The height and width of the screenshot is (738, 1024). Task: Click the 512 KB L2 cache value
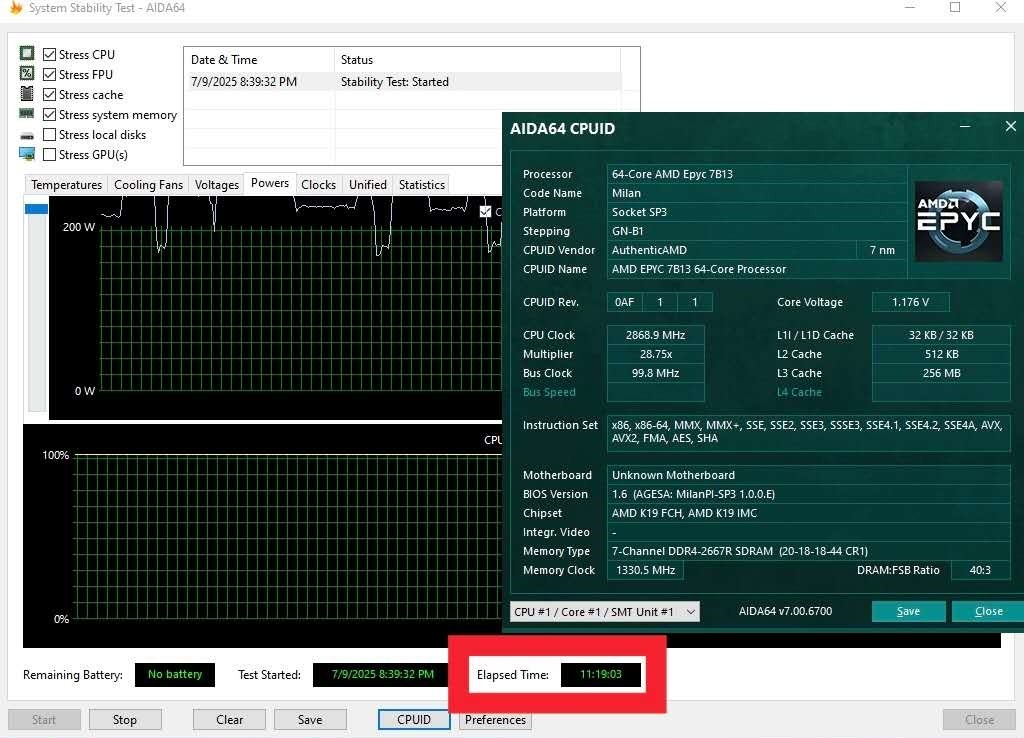[x=941, y=354]
